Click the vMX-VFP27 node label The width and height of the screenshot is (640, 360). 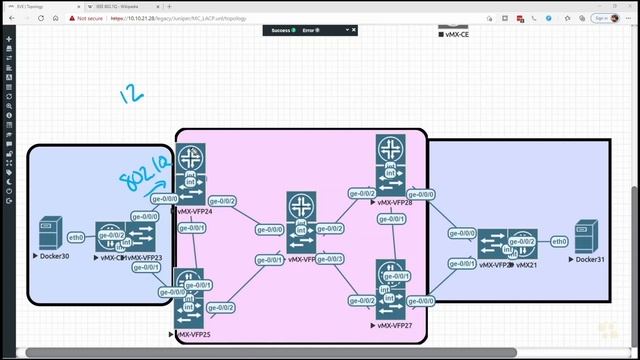[395, 325]
